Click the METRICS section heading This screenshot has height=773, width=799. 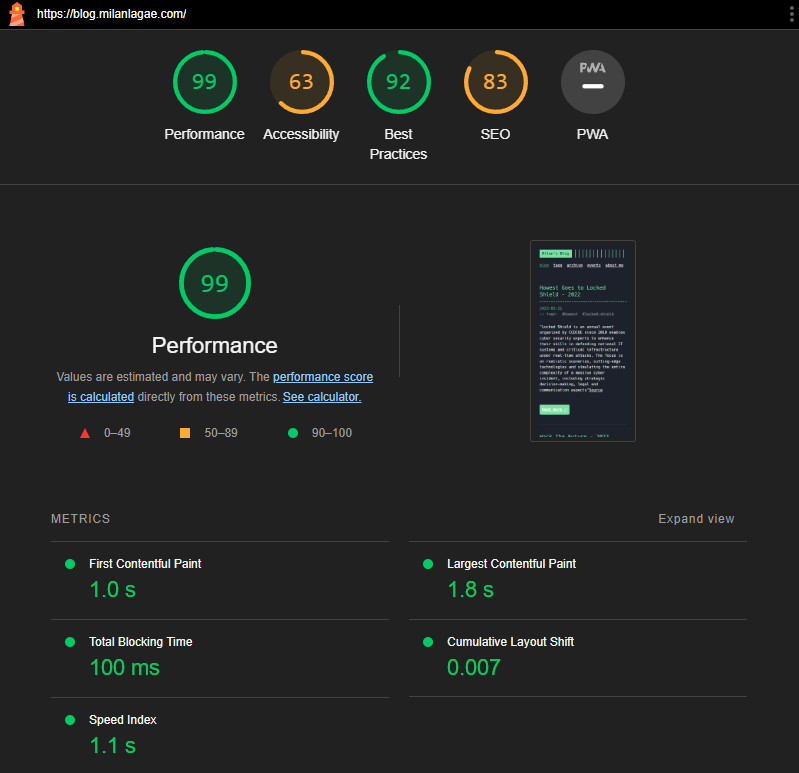pos(81,519)
